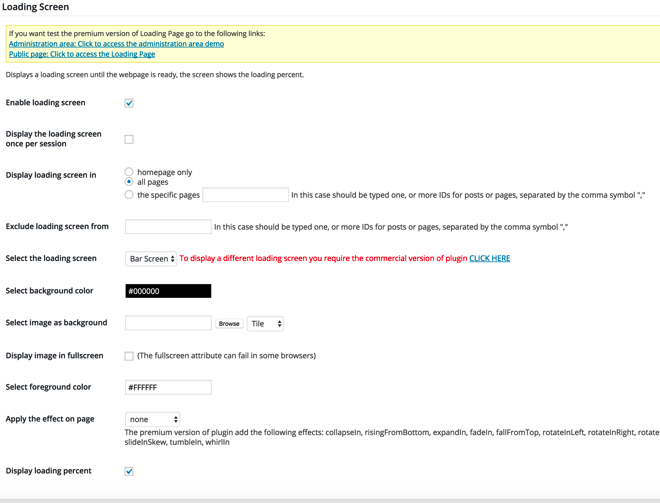The image size is (660, 503).
Task: Open the CLICK HERE commercial version link
Action: (489, 258)
